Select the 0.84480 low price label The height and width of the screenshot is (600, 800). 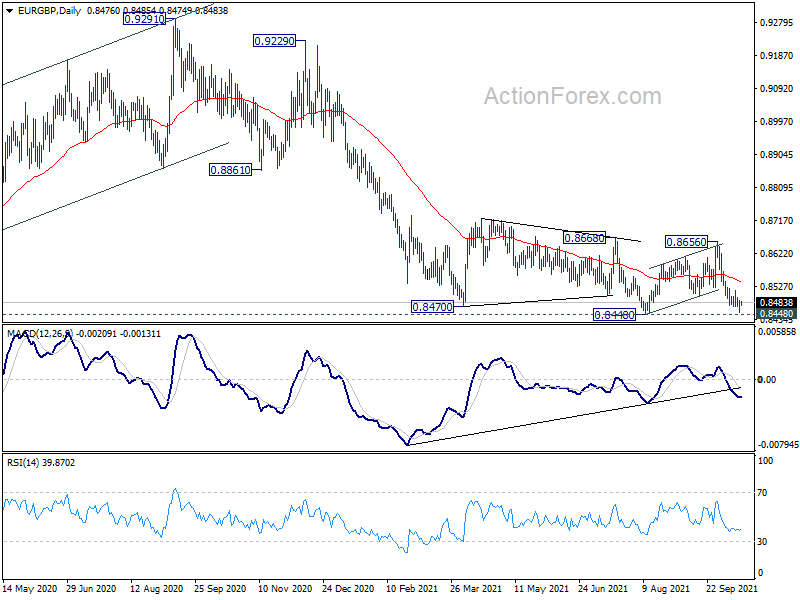614,315
